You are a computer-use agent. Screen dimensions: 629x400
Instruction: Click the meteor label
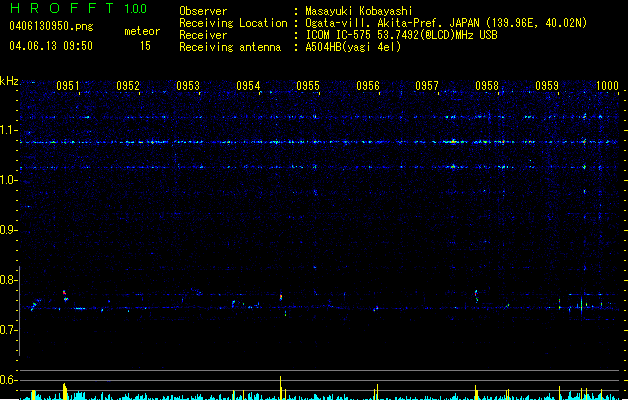coord(142,31)
